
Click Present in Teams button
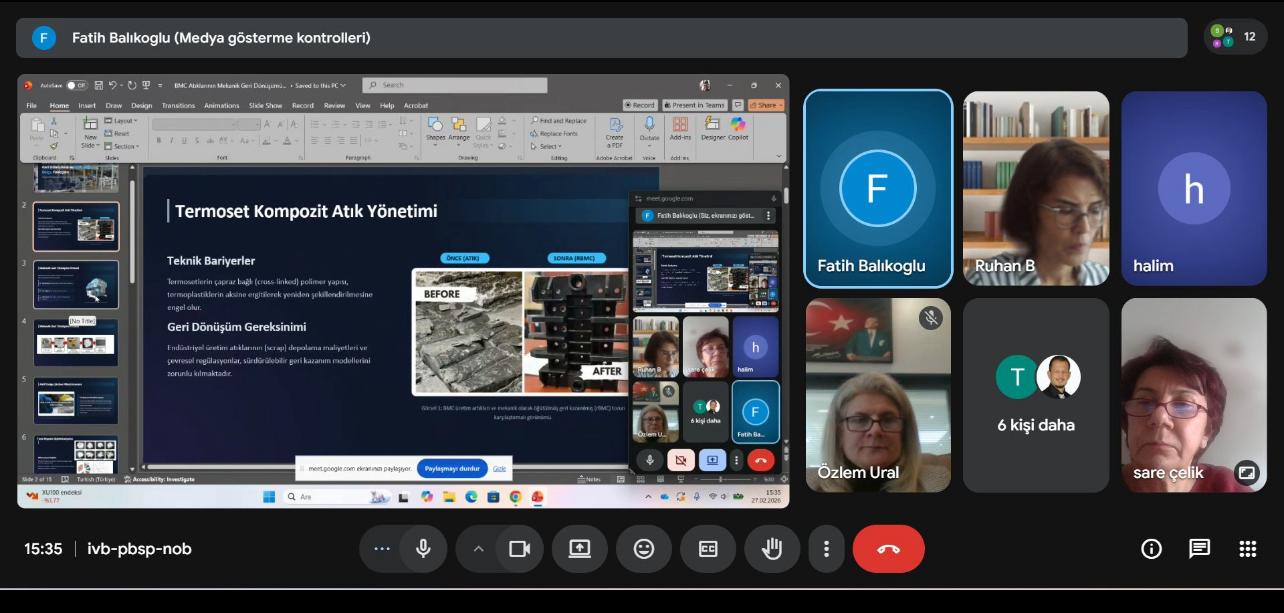pyautogui.click(x=695, y=105)
